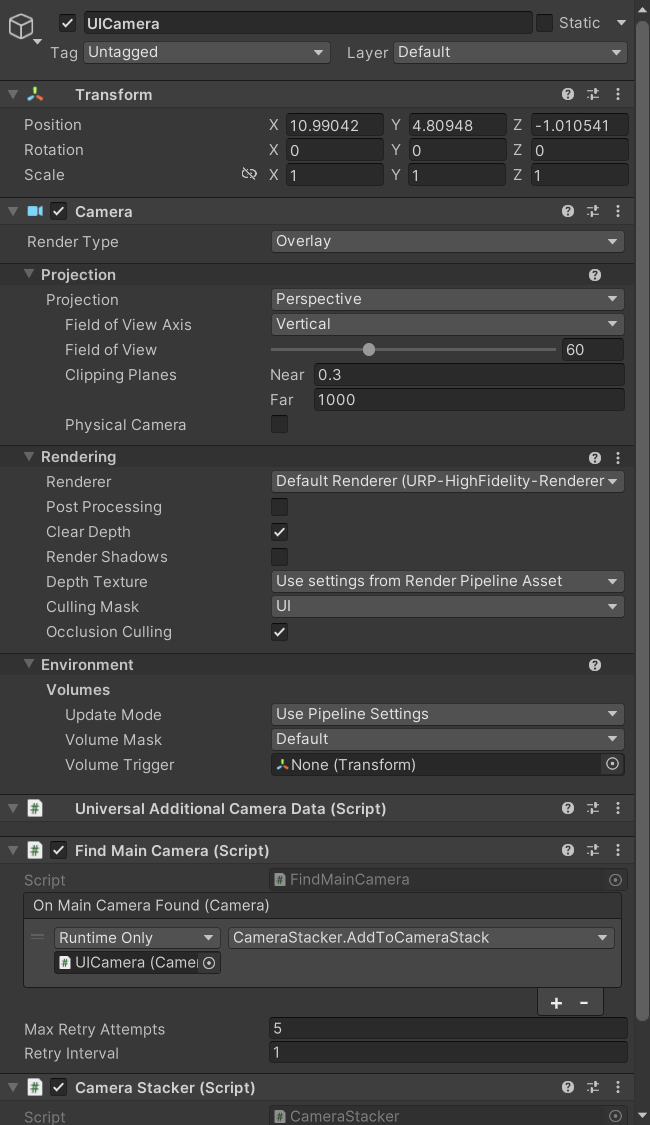Viewport: 650px width, 1125px height.
Task: Disable the Camera Stacker script checkbox
Action: [x=59, y=1087]
